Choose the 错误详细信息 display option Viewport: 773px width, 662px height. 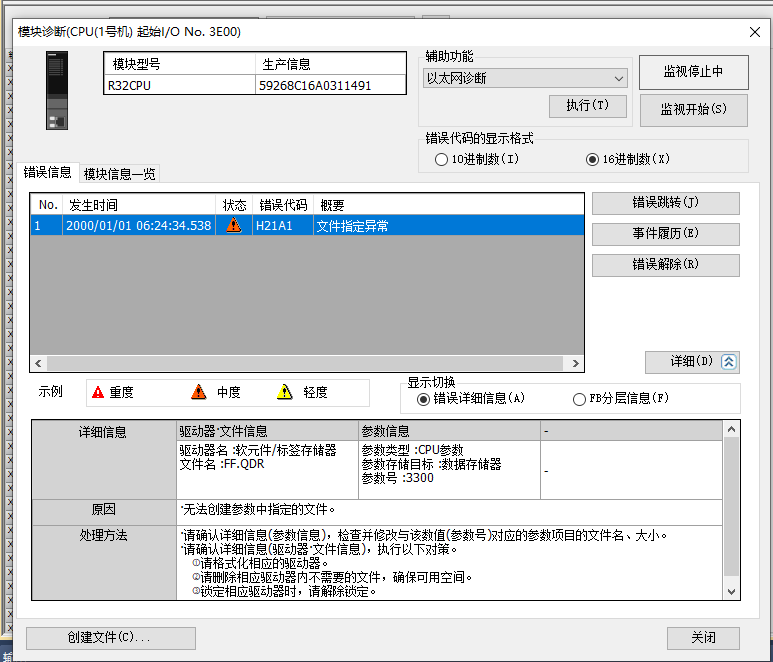pos(424,399)
